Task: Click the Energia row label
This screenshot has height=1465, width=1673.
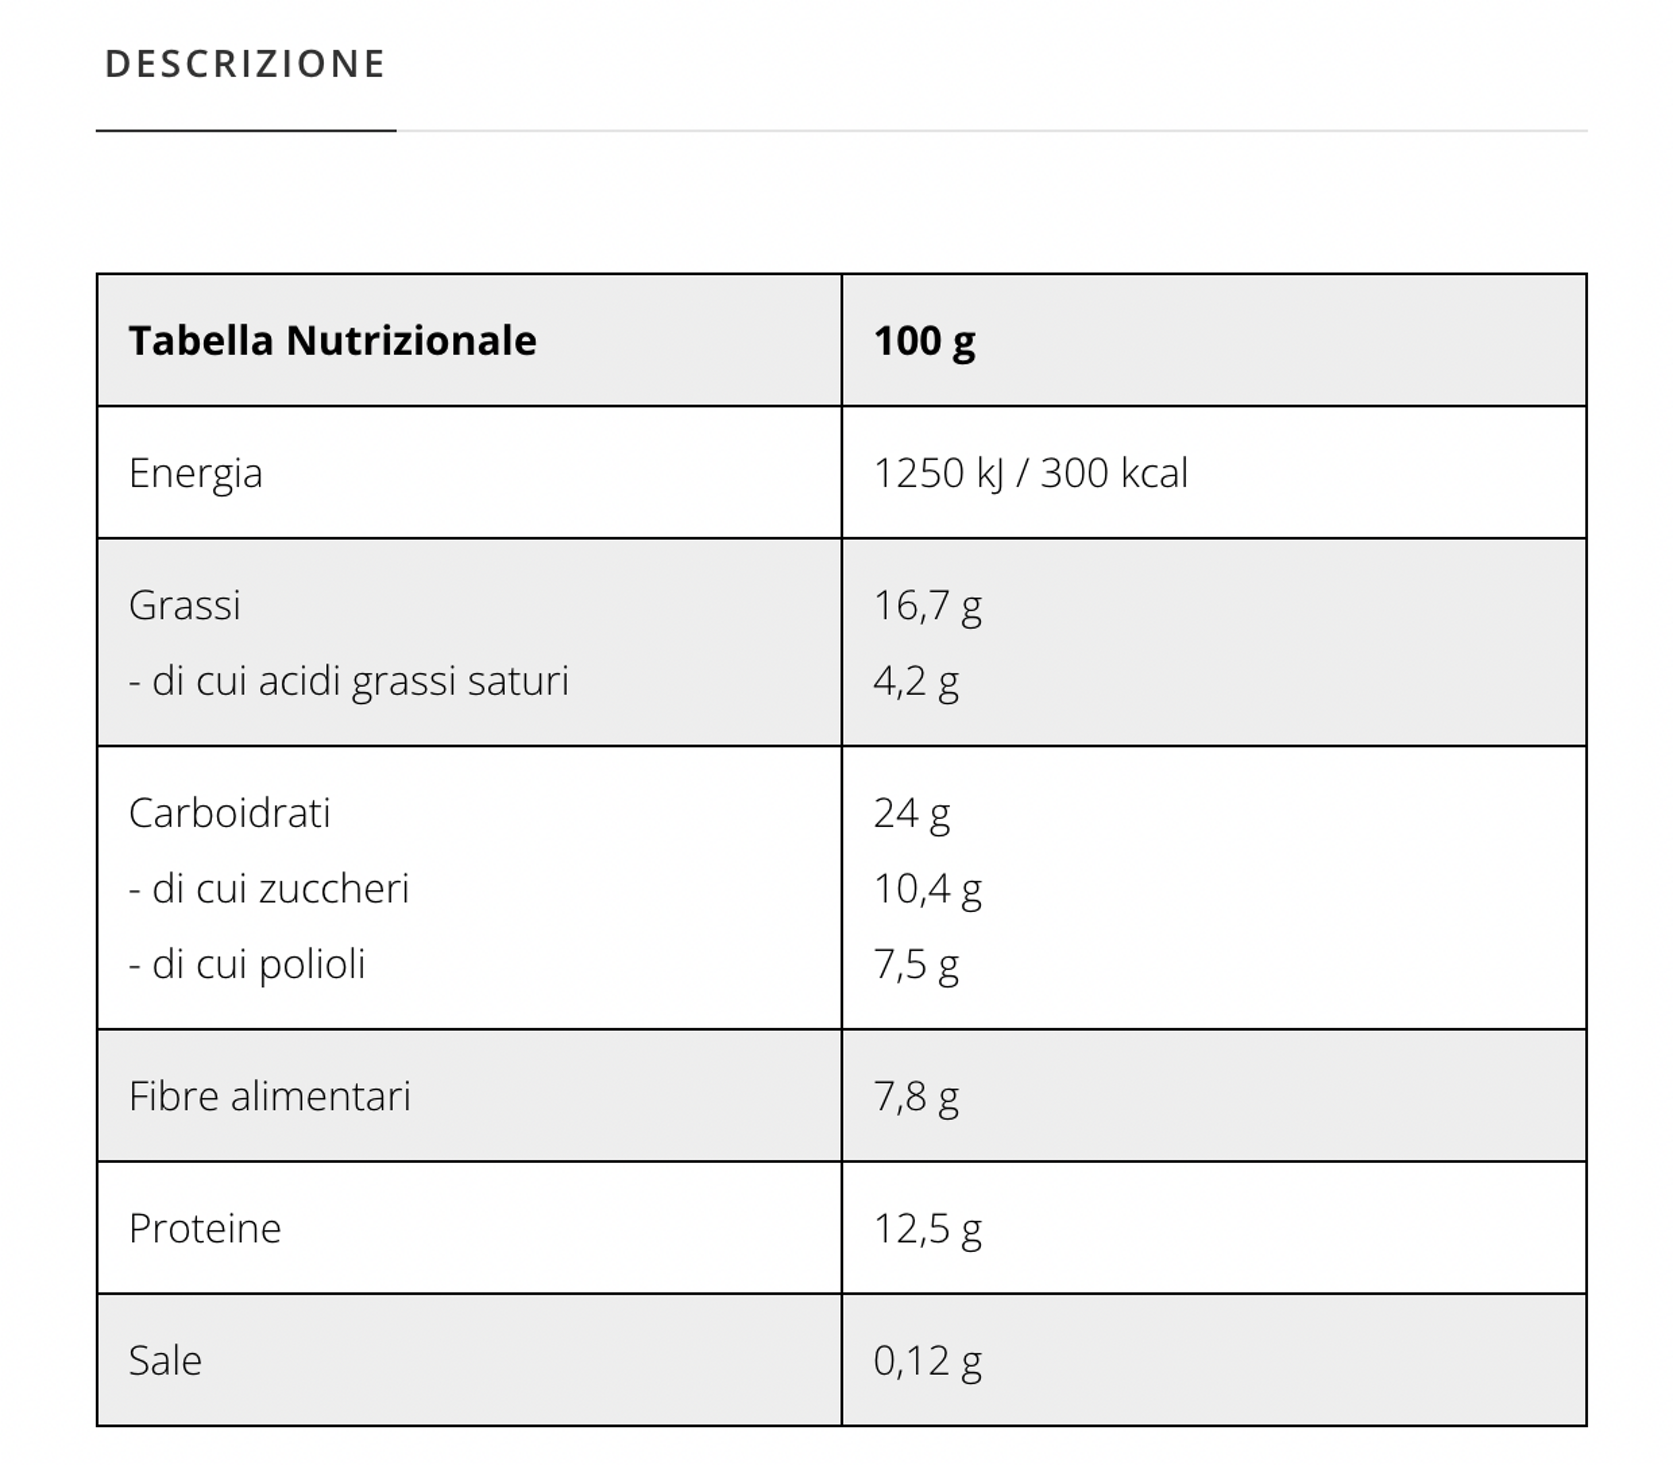Action: (x=196, y=473)
